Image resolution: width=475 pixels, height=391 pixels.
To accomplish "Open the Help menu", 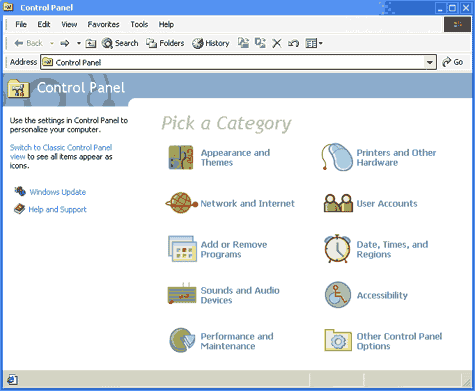I will [x=166, y=24].
